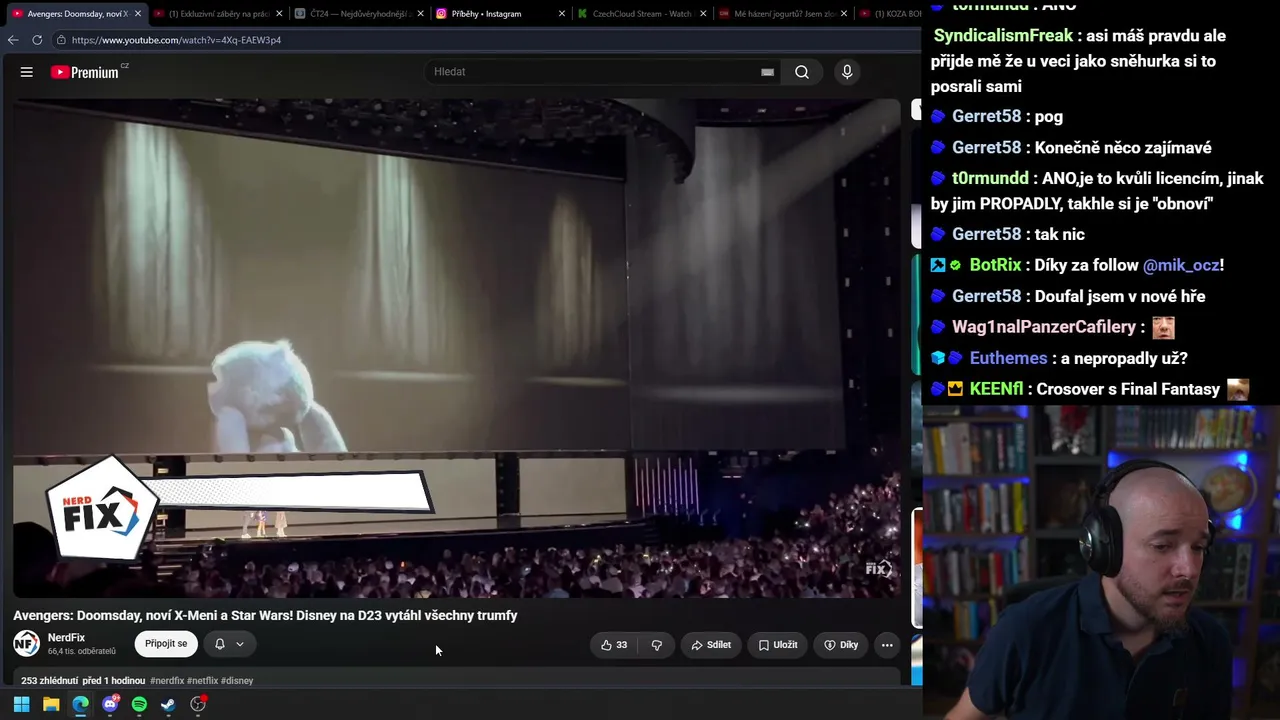Switch to the KOZA BOI tab
This screenshot has width=1280, height=720.
coord(890,14)
